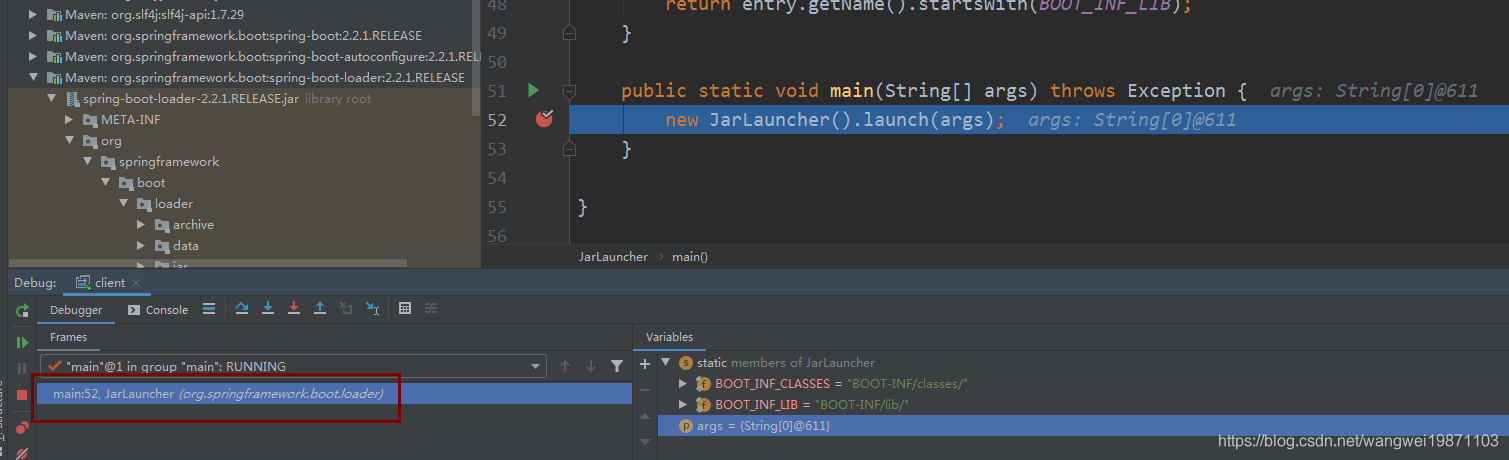Screen dimensions: 1509x460
Task: Select args = {String[0]@611} variable row
Action: click(x=1083, y=426)
